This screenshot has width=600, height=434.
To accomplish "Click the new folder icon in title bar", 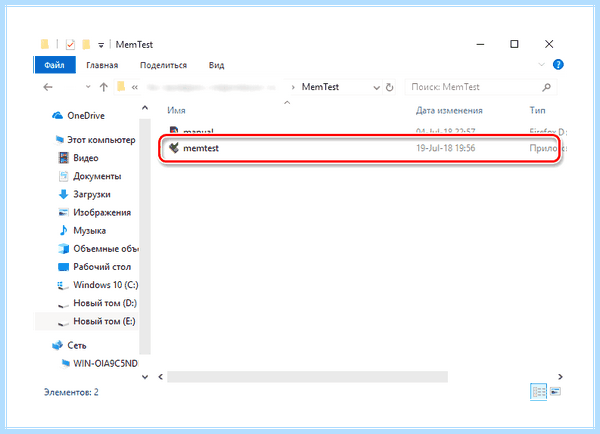I will pyautogui.click(x=86, y=45).
